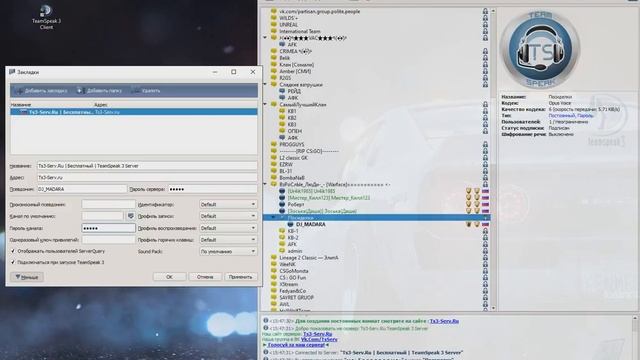
Task: Click the channel tree scrollbar down arrow
Action: coord(493,308)
